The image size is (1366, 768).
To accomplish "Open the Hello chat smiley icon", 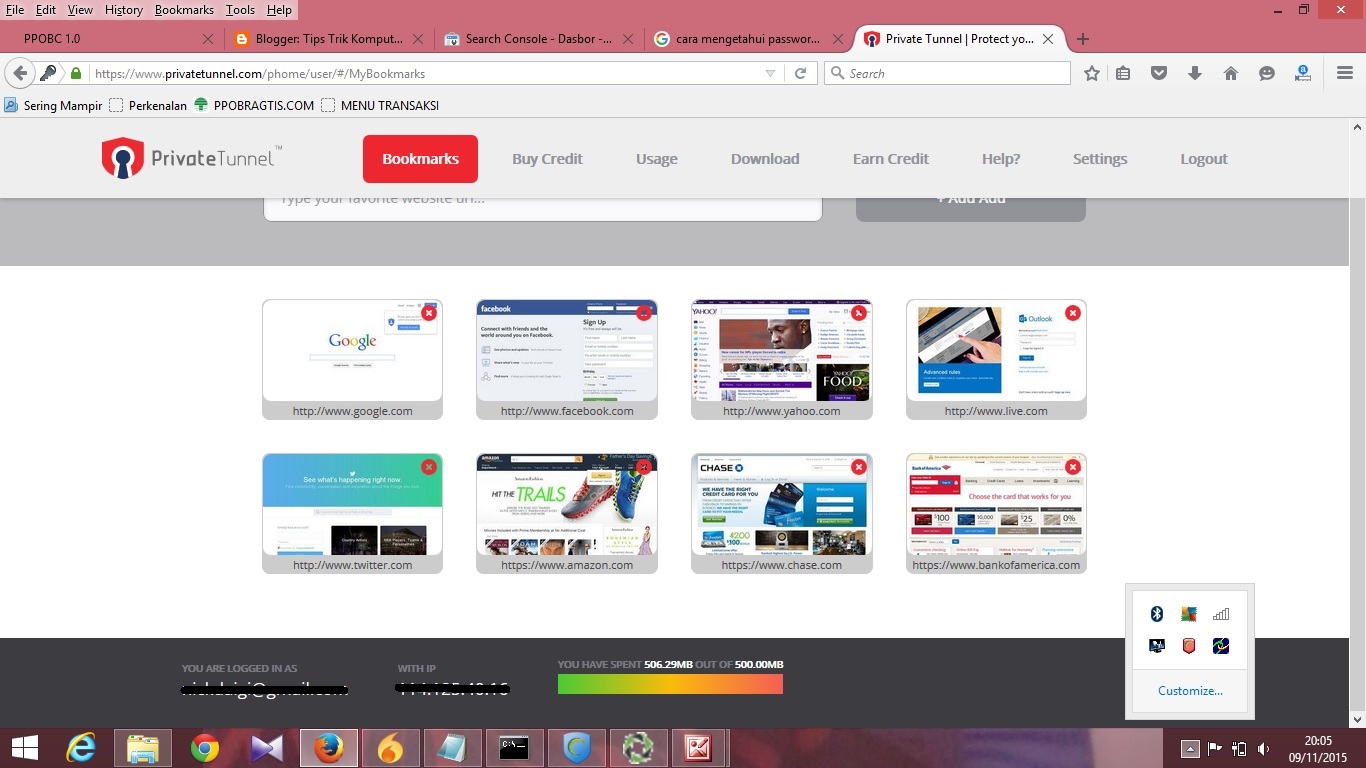I will (x=1267, y=73).
